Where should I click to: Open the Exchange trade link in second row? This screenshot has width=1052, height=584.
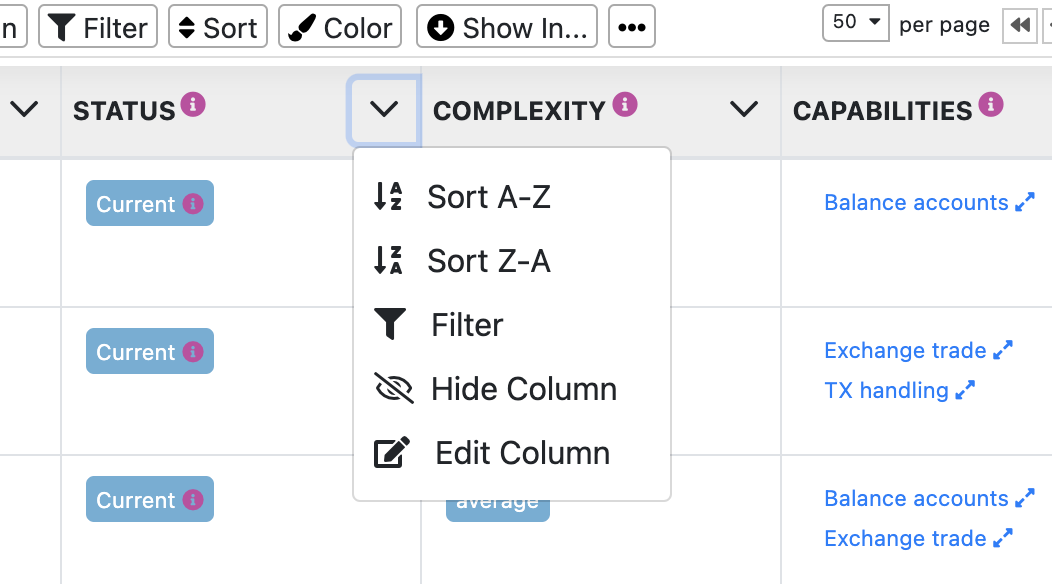(905, 350)
